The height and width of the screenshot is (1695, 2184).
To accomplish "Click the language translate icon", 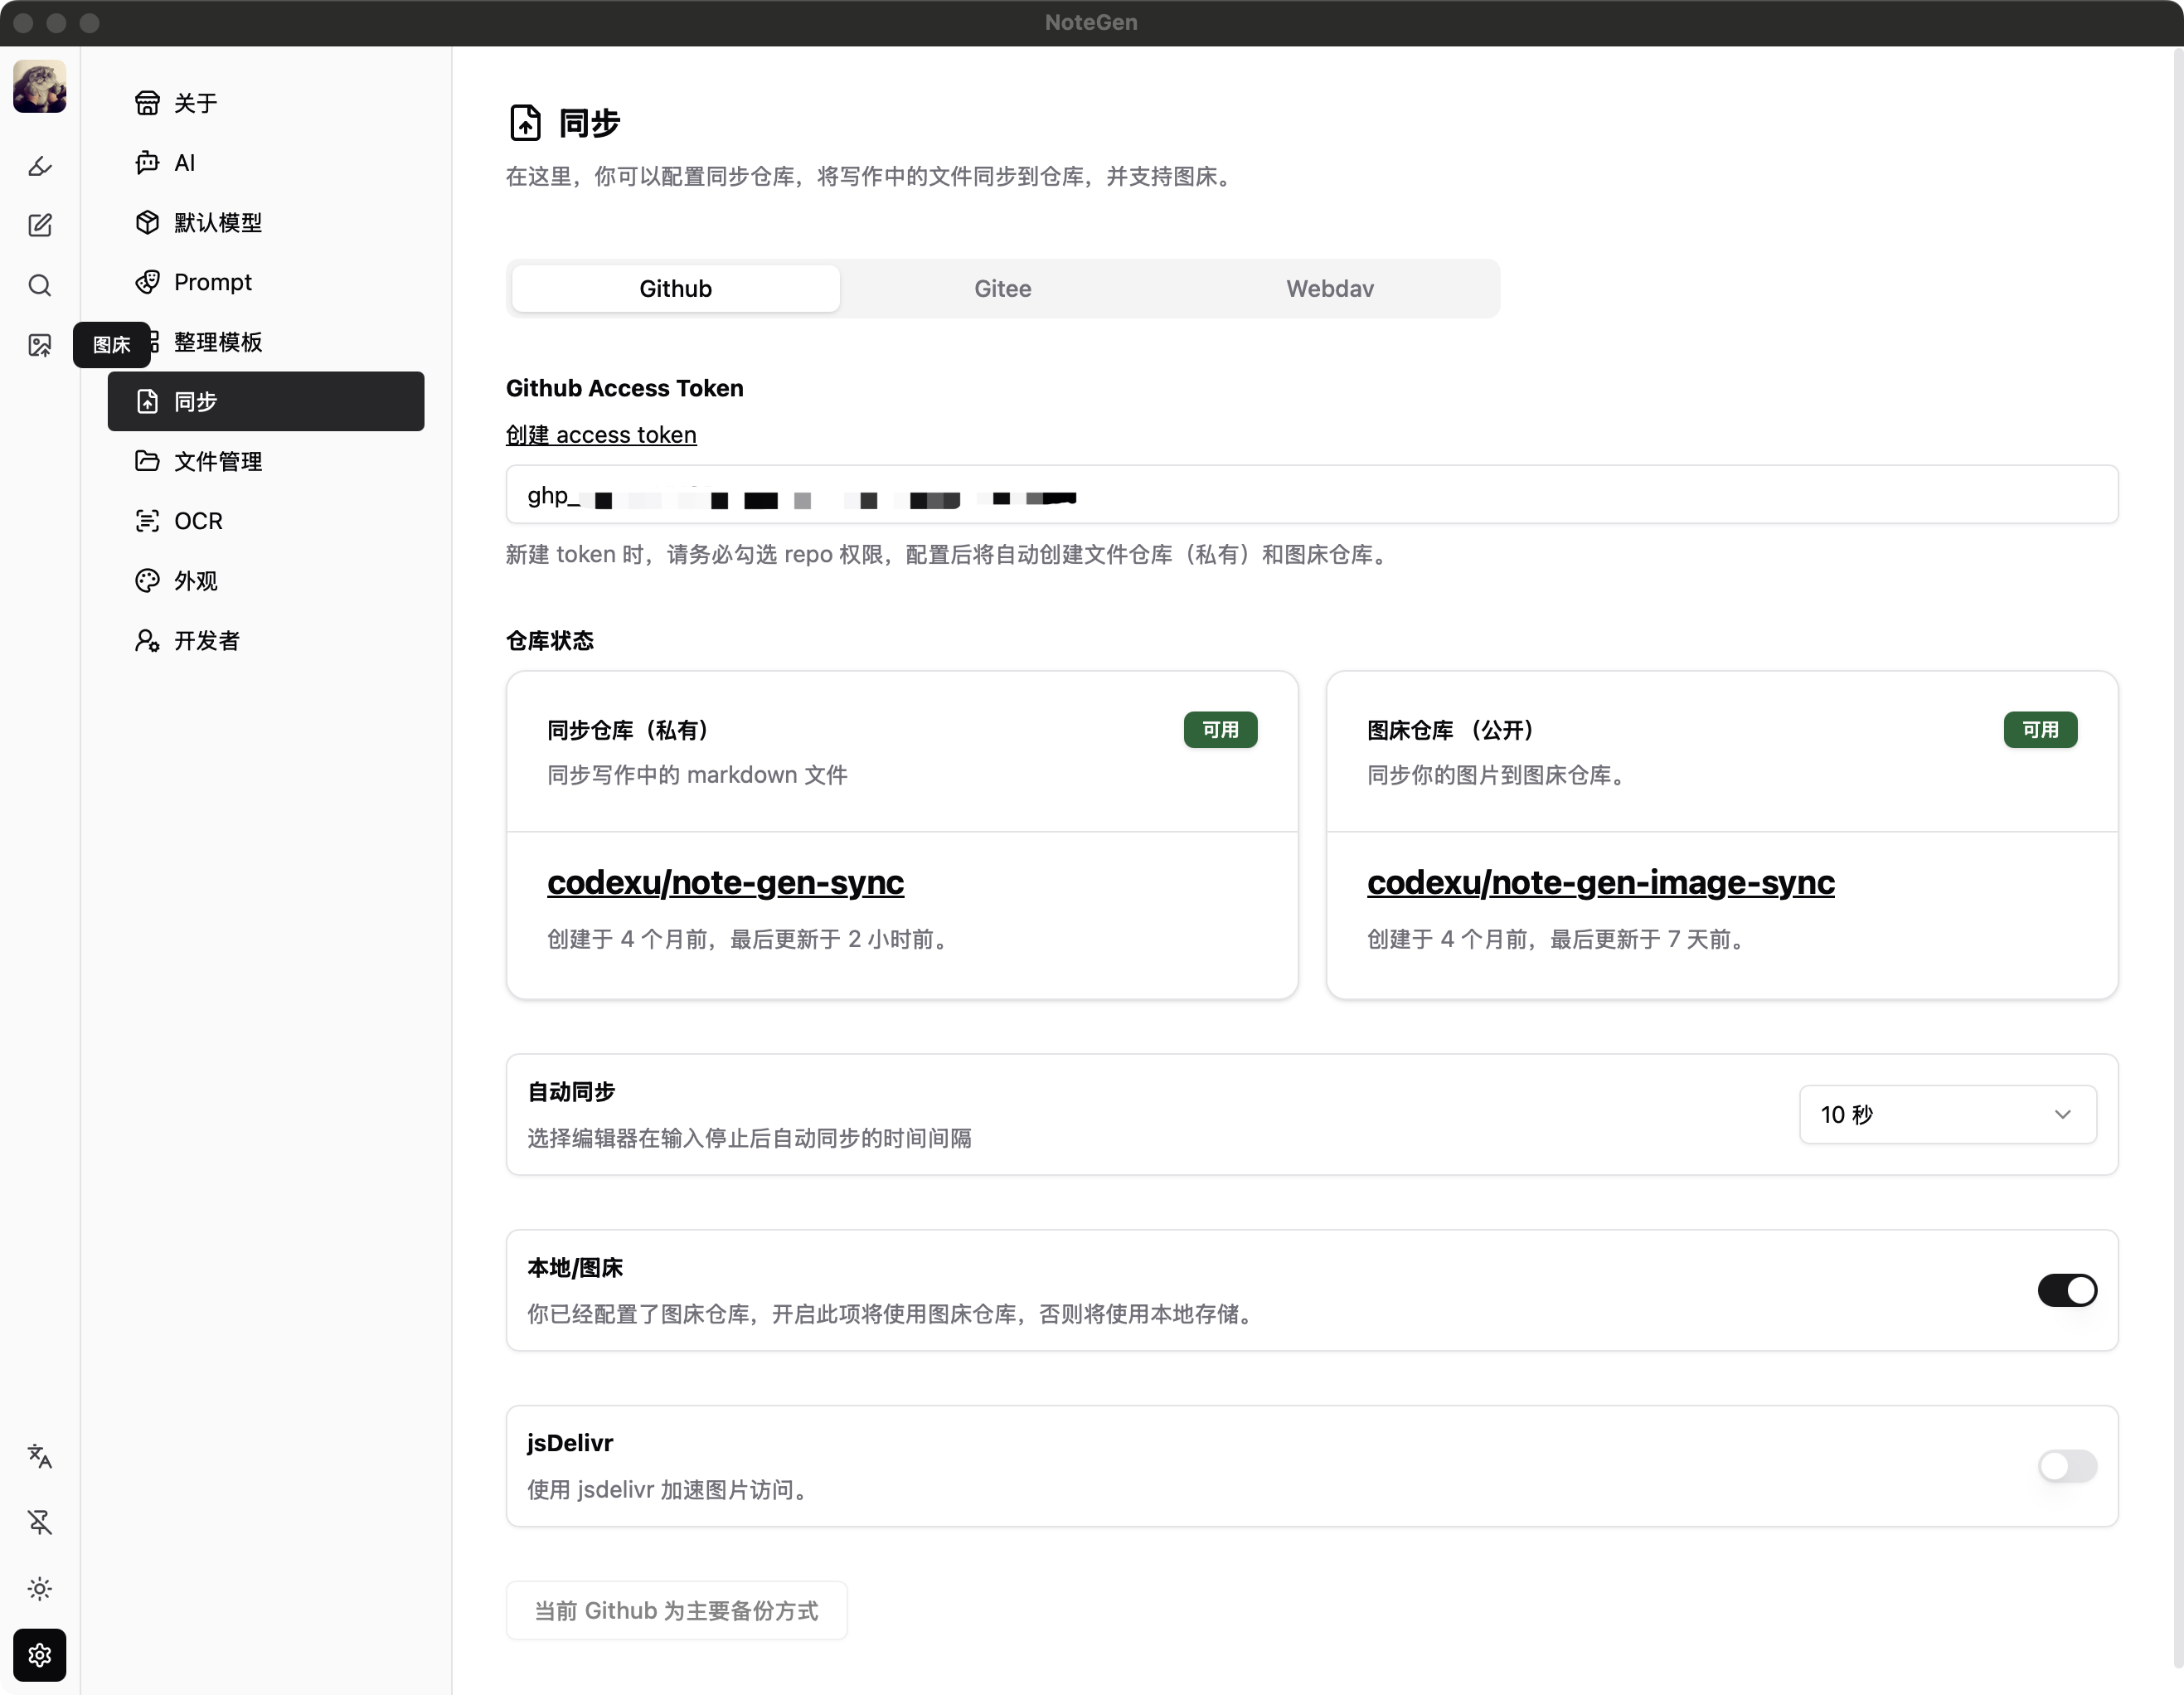I will coord(39,1456).
